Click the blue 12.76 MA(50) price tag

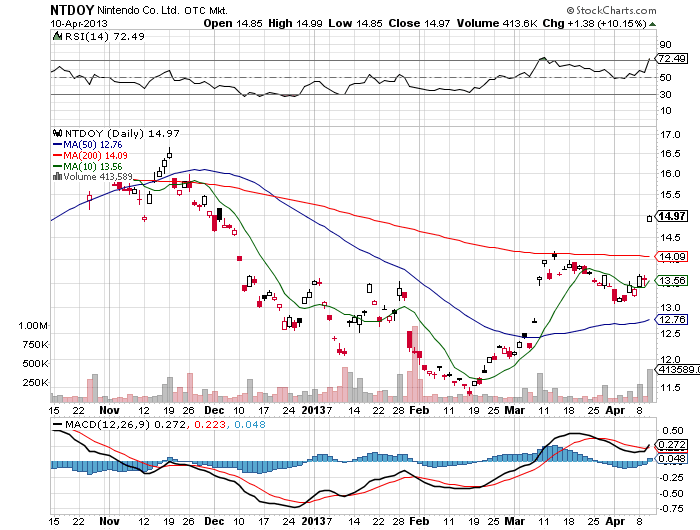tap(671, 319)
